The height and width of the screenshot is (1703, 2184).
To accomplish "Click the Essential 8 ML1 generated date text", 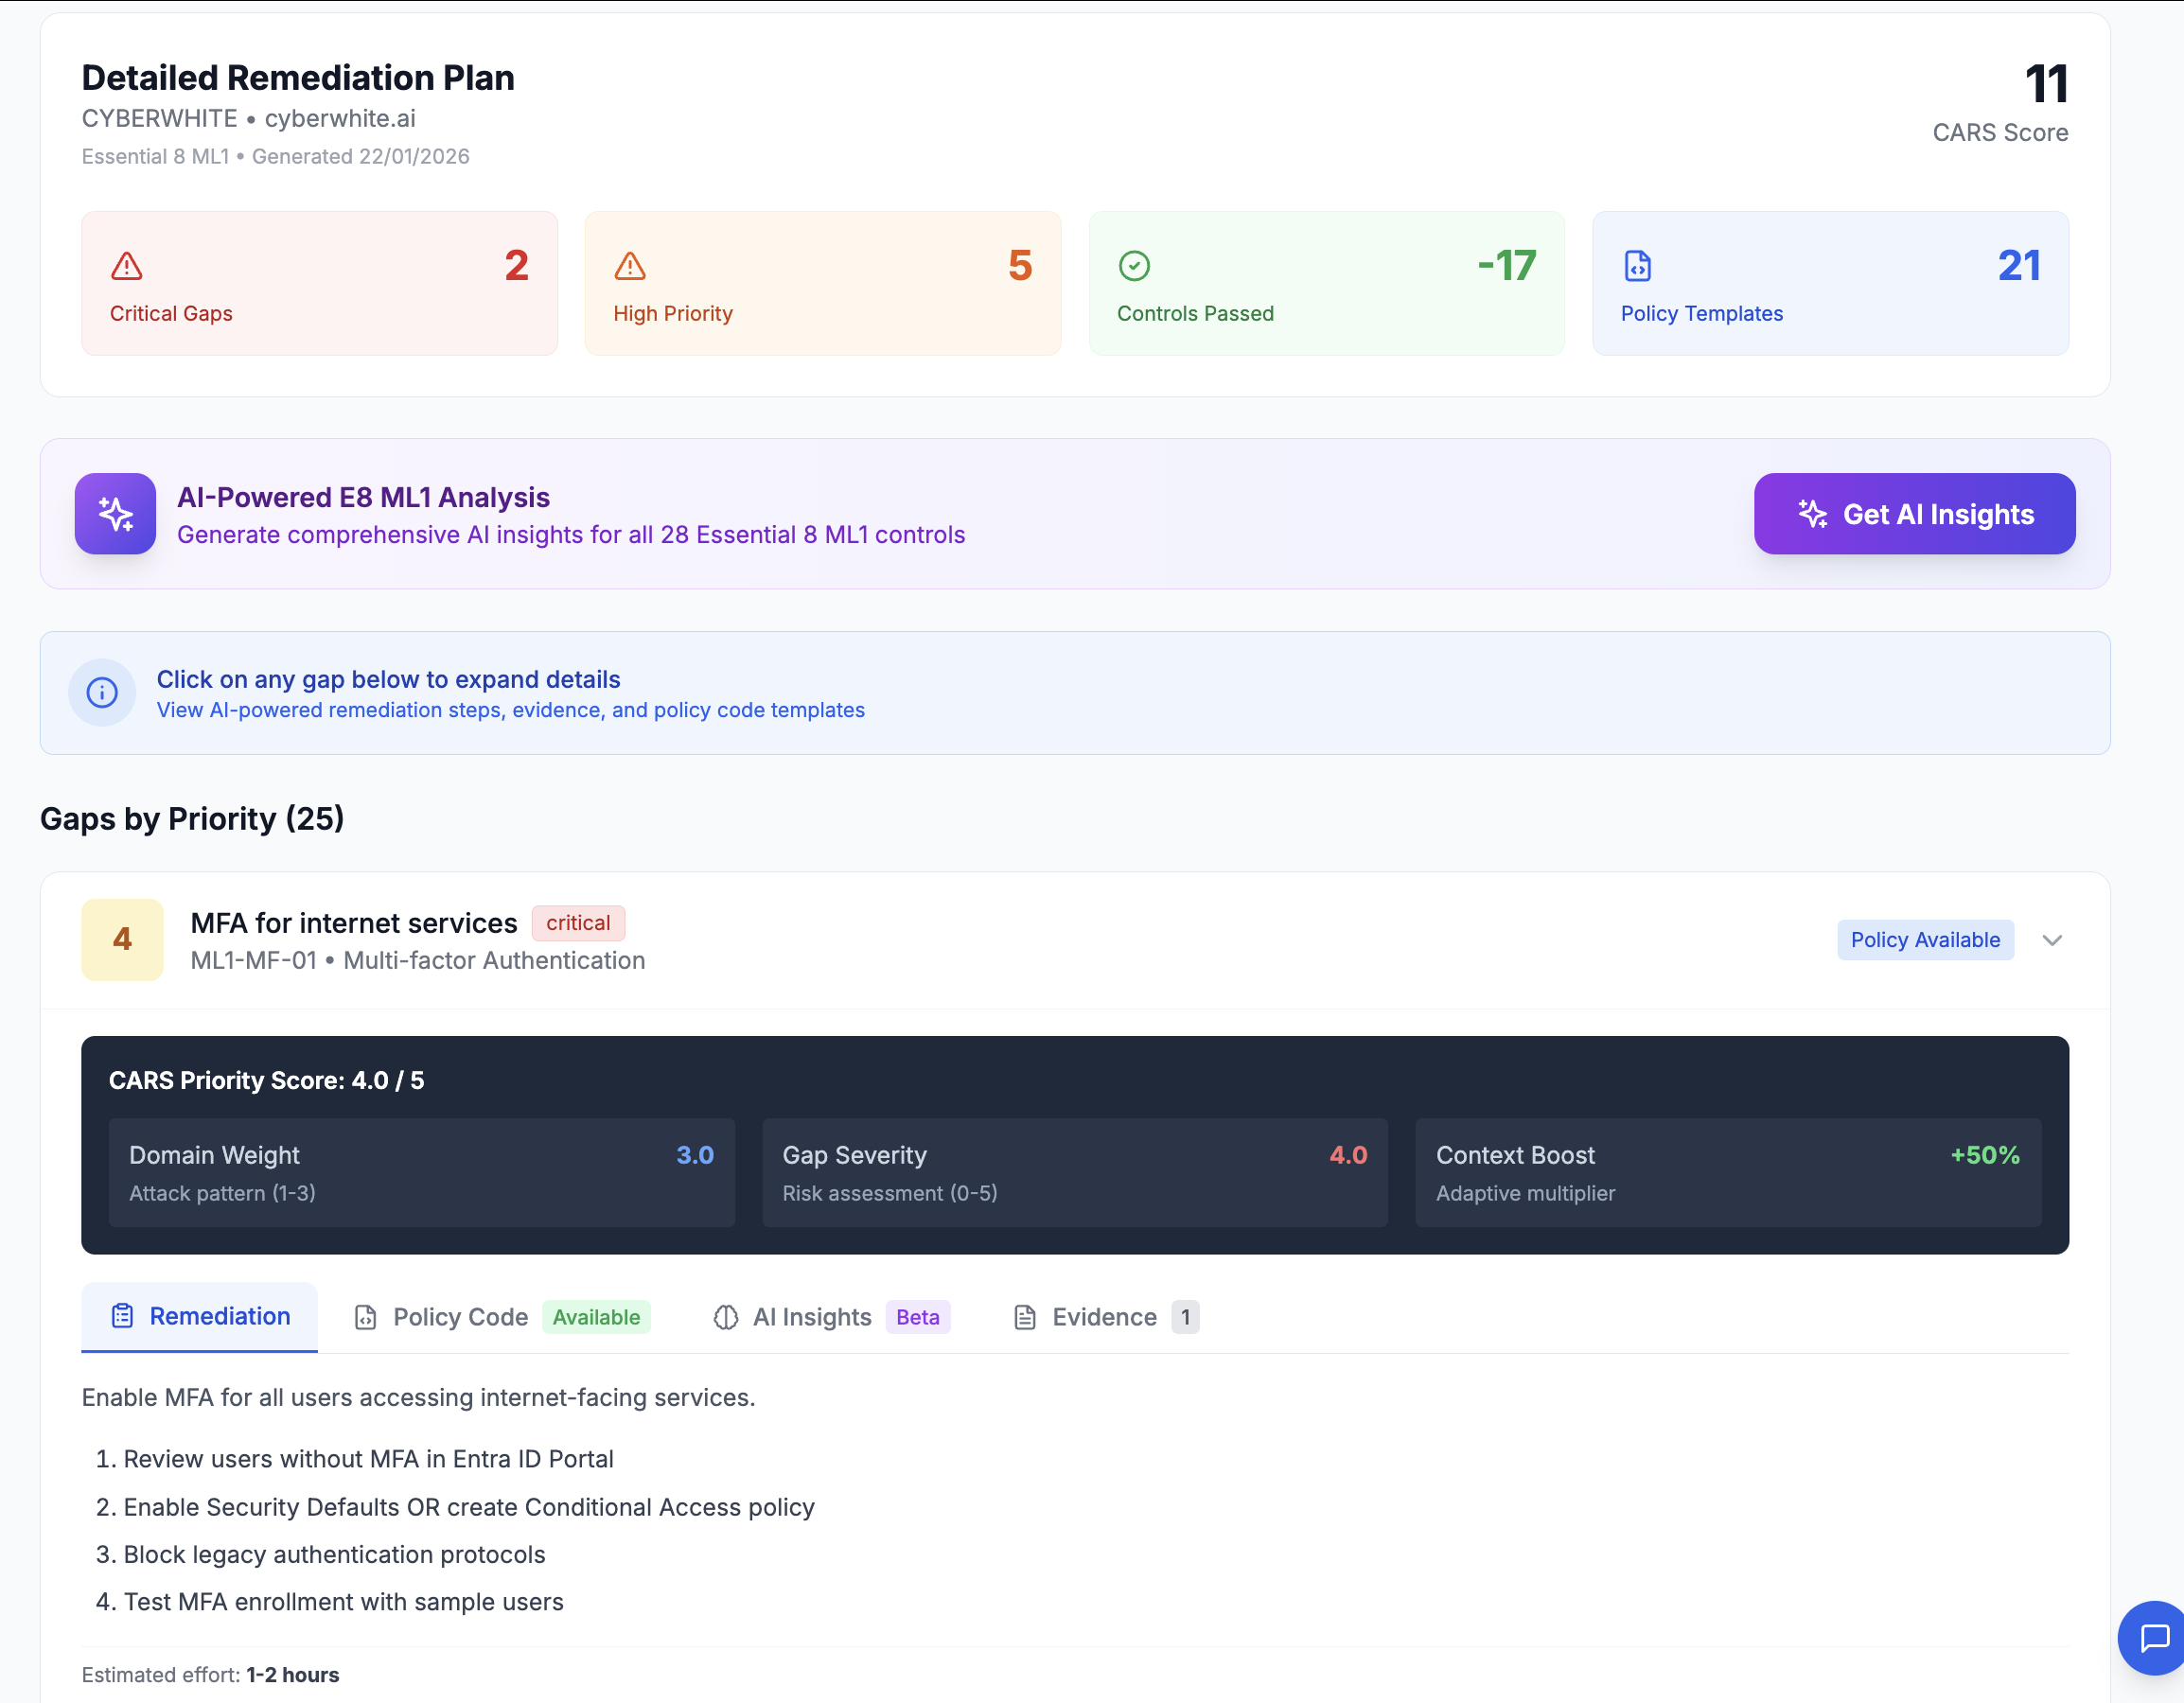I will 275,157.
